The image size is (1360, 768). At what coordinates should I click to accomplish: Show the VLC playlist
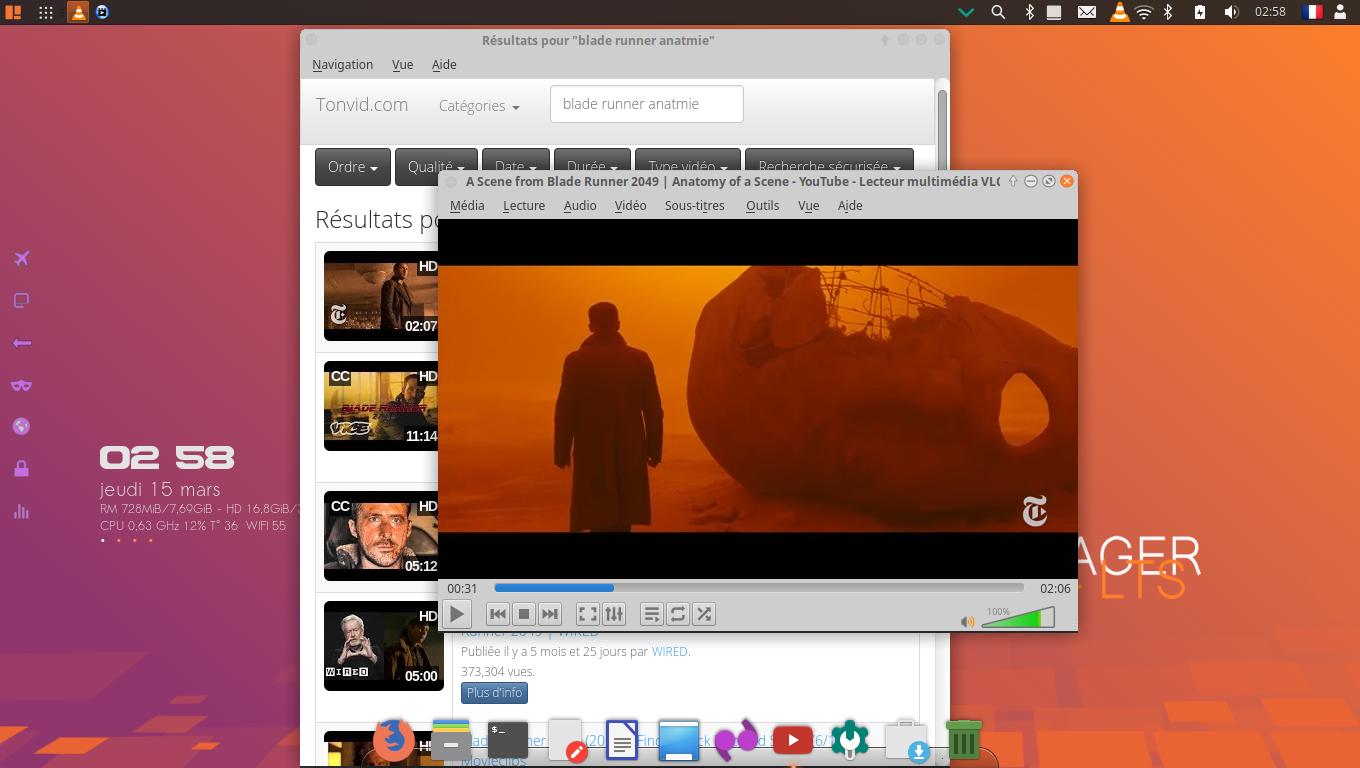[x=652, y=614]
